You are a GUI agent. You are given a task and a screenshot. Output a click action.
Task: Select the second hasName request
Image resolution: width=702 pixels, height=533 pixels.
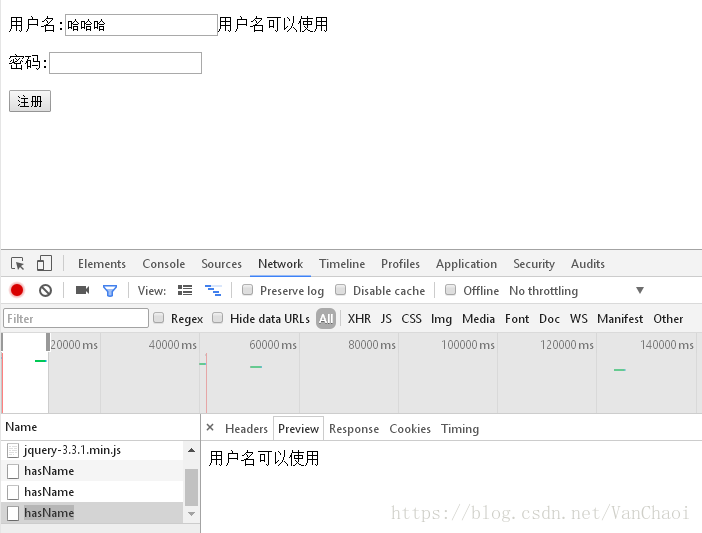[92, 492]
